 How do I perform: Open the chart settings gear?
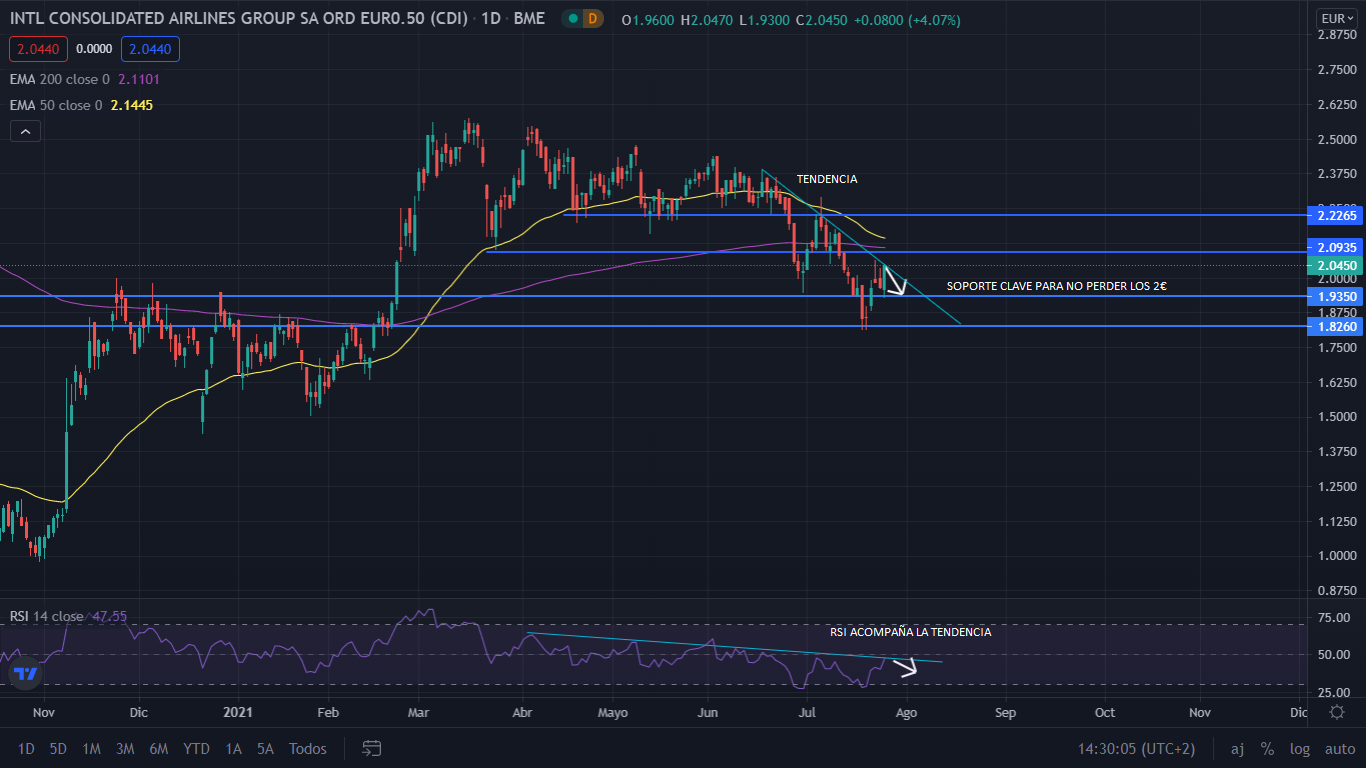[x=1337, y=711]
